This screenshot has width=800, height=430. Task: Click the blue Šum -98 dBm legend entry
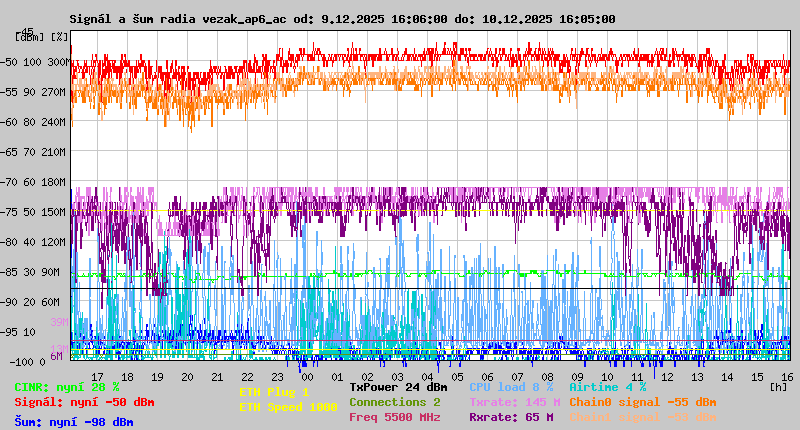tap(74, 422)
